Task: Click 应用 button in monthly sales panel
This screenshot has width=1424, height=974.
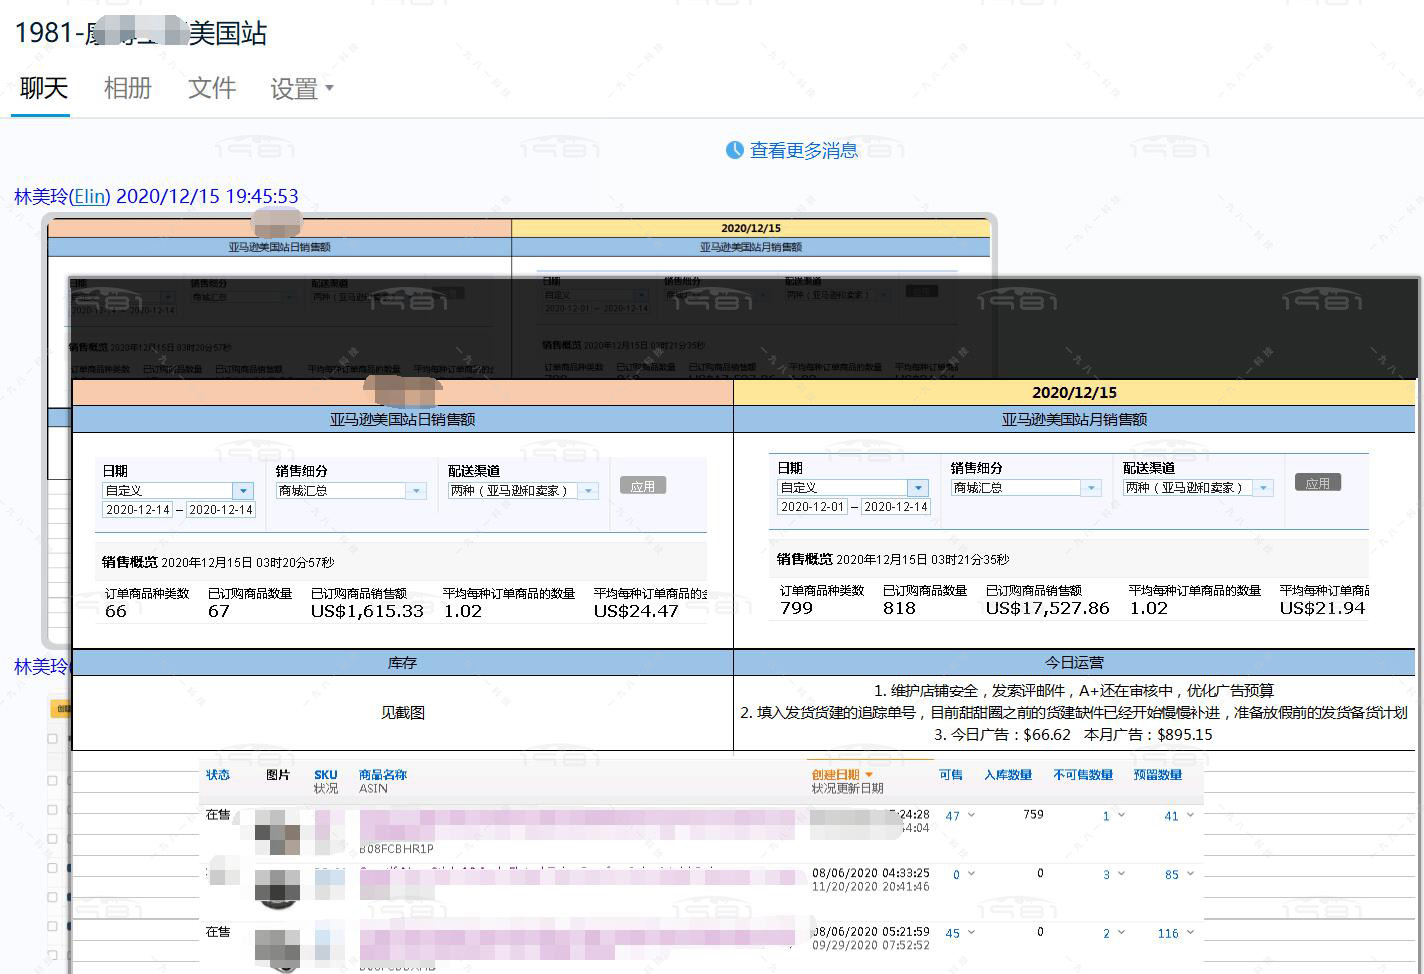Action: tap(1318, 483)
